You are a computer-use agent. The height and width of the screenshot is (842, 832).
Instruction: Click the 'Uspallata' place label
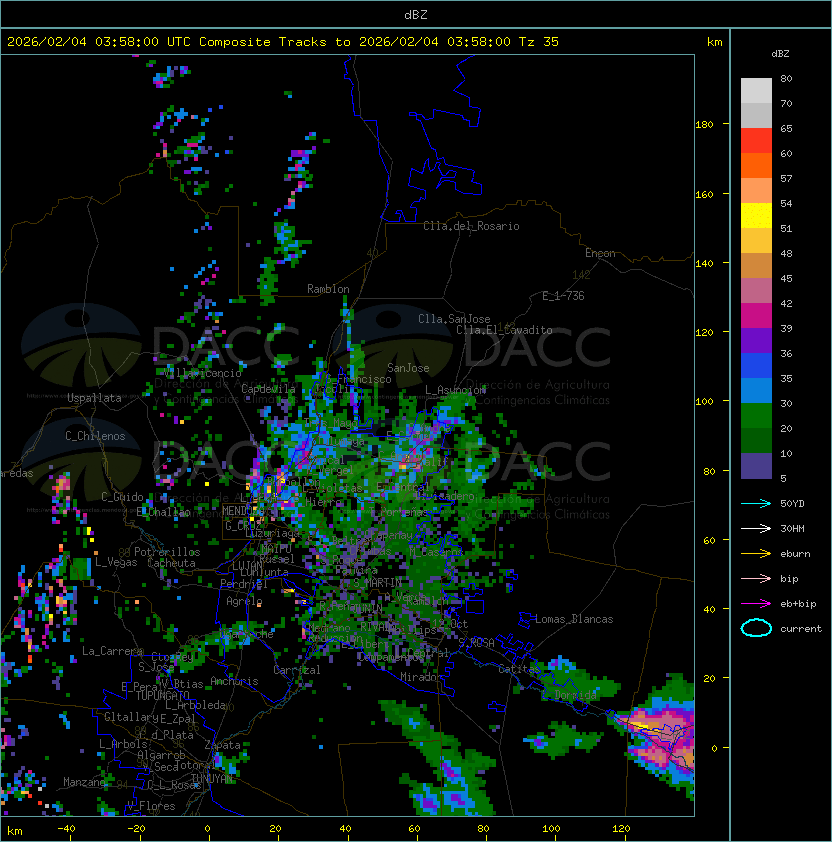[94, 398]
